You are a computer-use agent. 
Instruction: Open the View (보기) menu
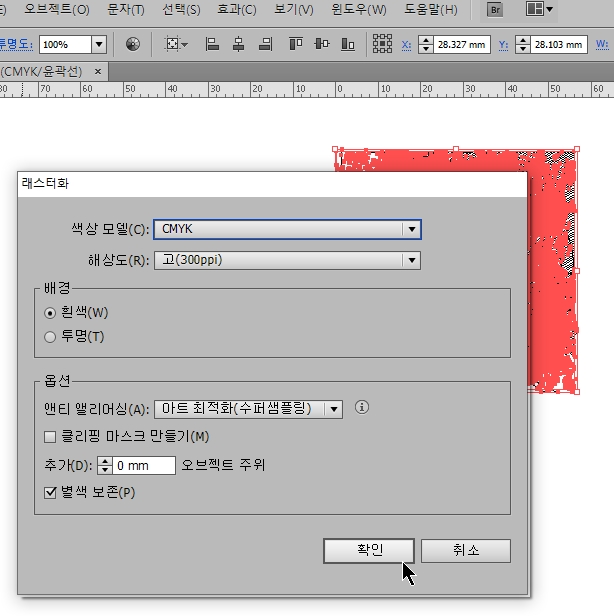pos(293,9)
